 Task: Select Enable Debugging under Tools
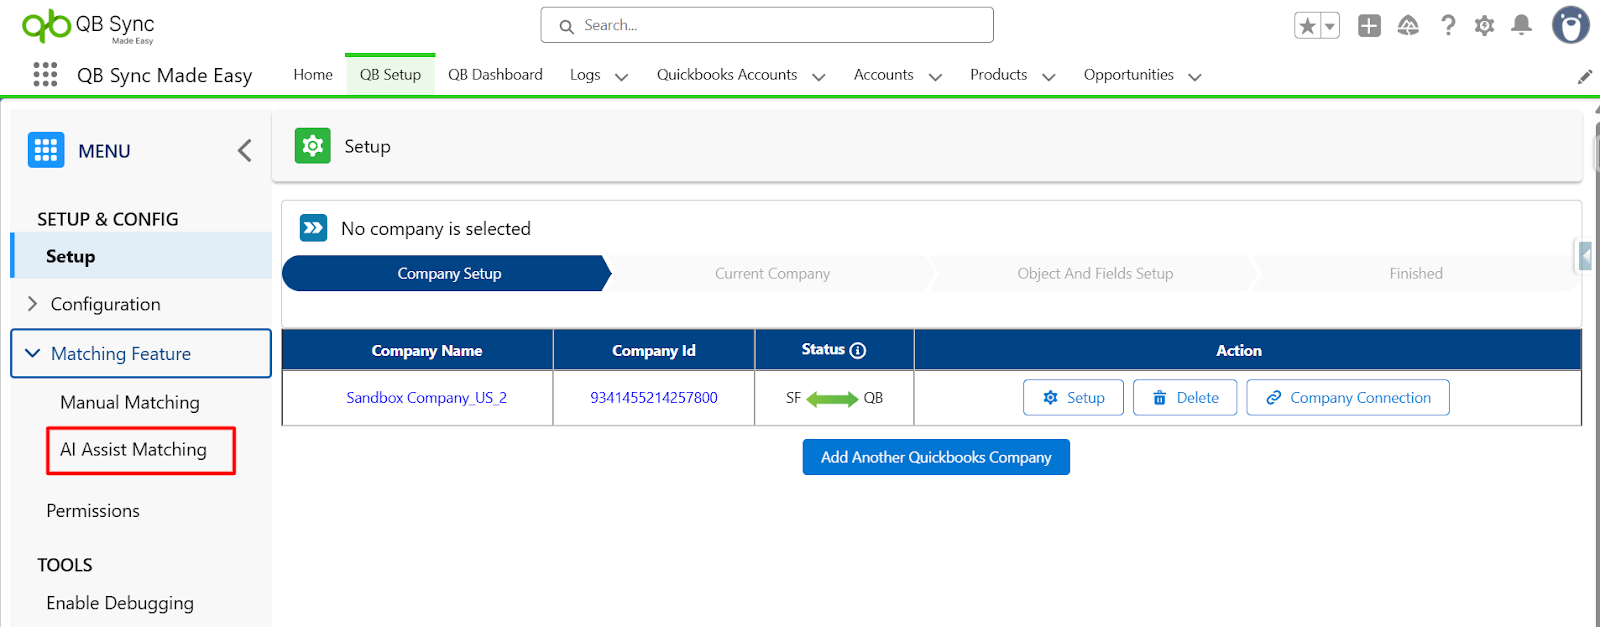click(120, 603)
